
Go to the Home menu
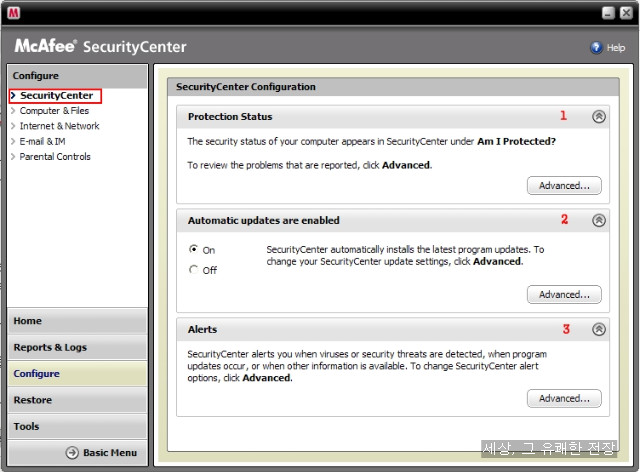pos(77,321)
